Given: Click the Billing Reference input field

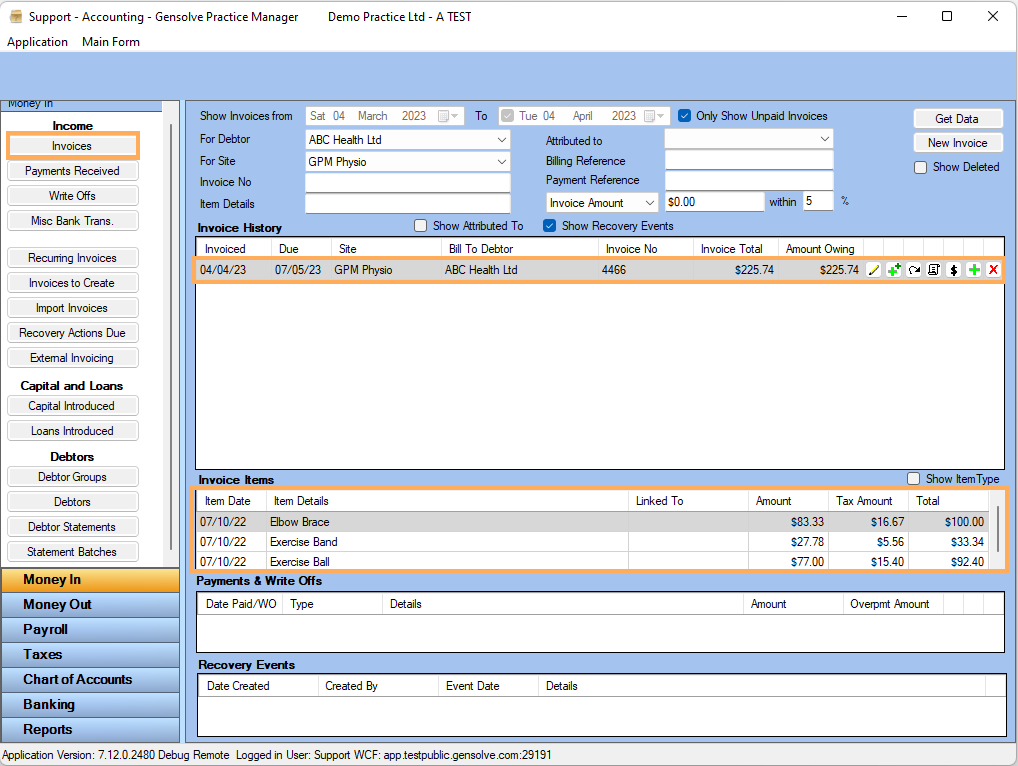Looking at the screenshot, I should click(x=748, y=160).
